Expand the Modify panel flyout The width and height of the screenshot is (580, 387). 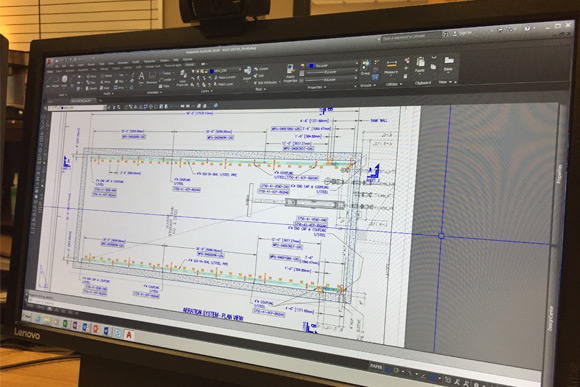coord(108,94)
